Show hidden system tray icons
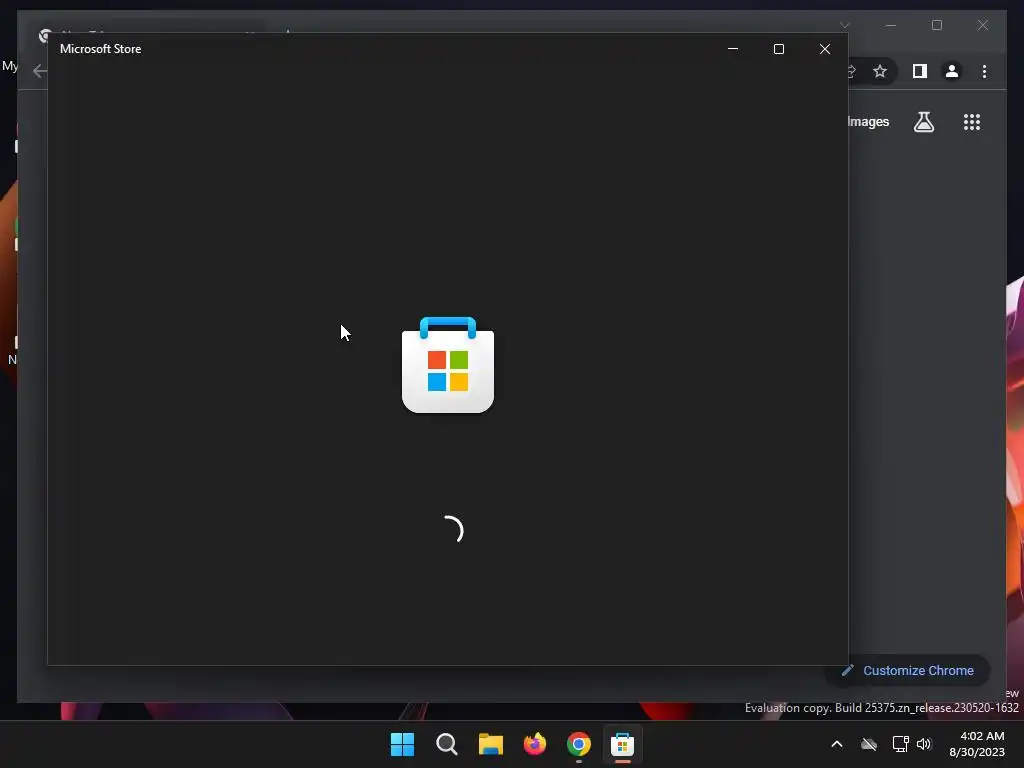This screenshot has height=768, width=1024. [837, 744]
